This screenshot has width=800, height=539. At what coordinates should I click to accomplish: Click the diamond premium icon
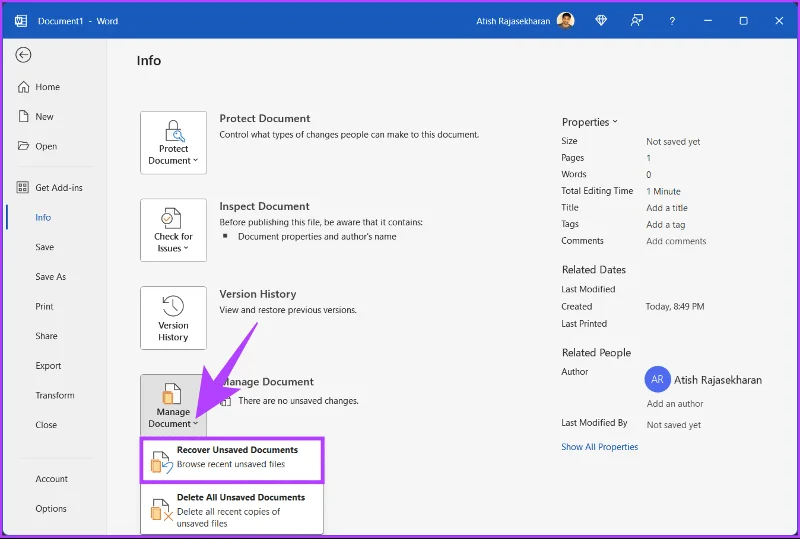(x=601, y=20)
